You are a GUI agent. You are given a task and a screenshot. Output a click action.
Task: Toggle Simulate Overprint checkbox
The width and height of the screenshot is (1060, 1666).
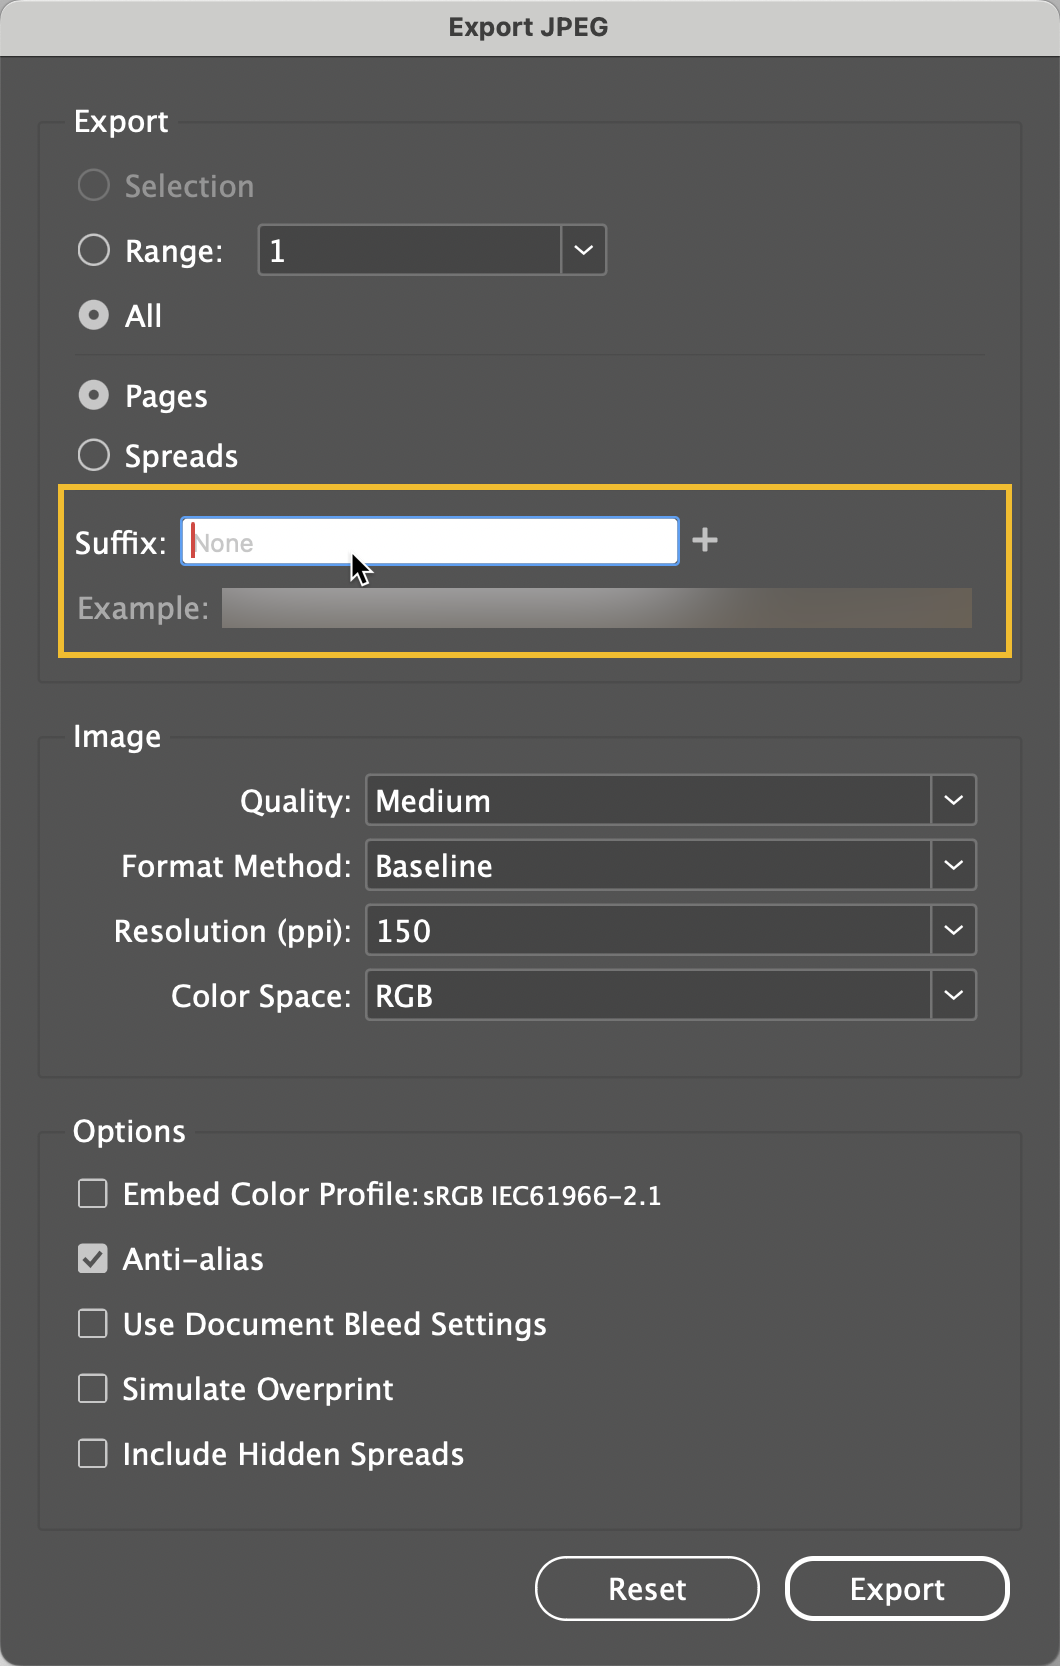pos(93,1389)
